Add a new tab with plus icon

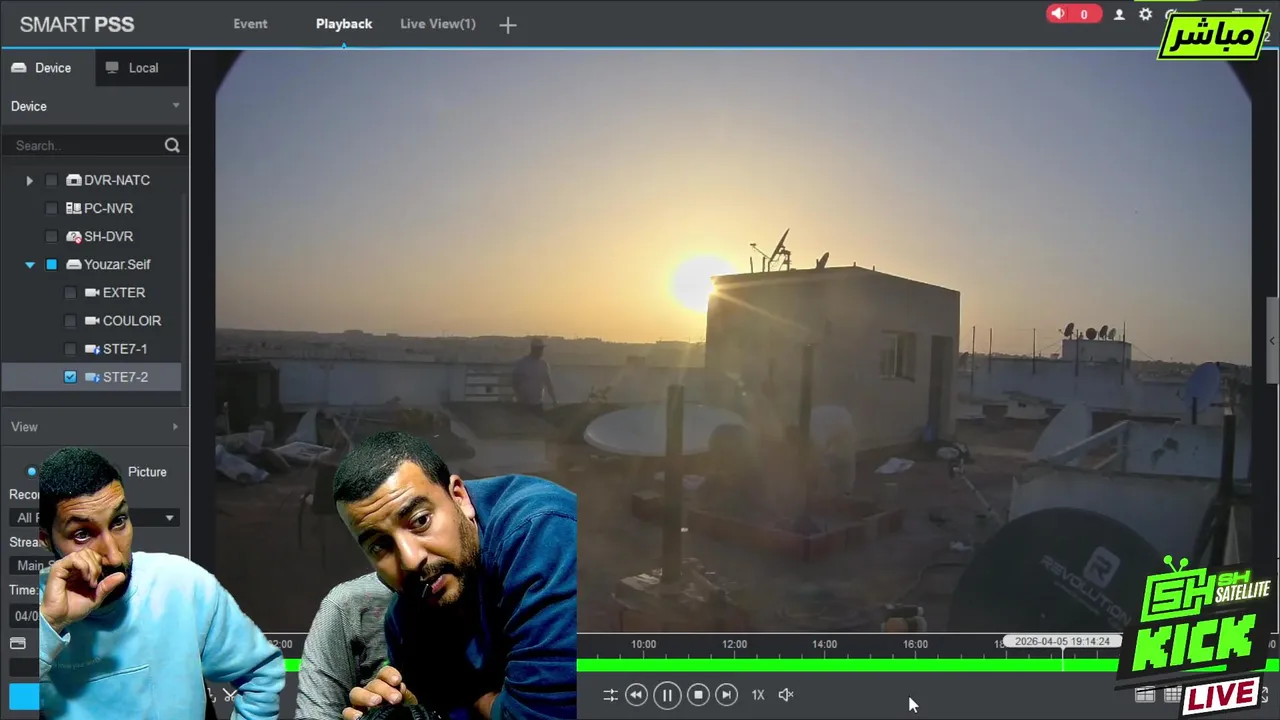click(508, 25)
